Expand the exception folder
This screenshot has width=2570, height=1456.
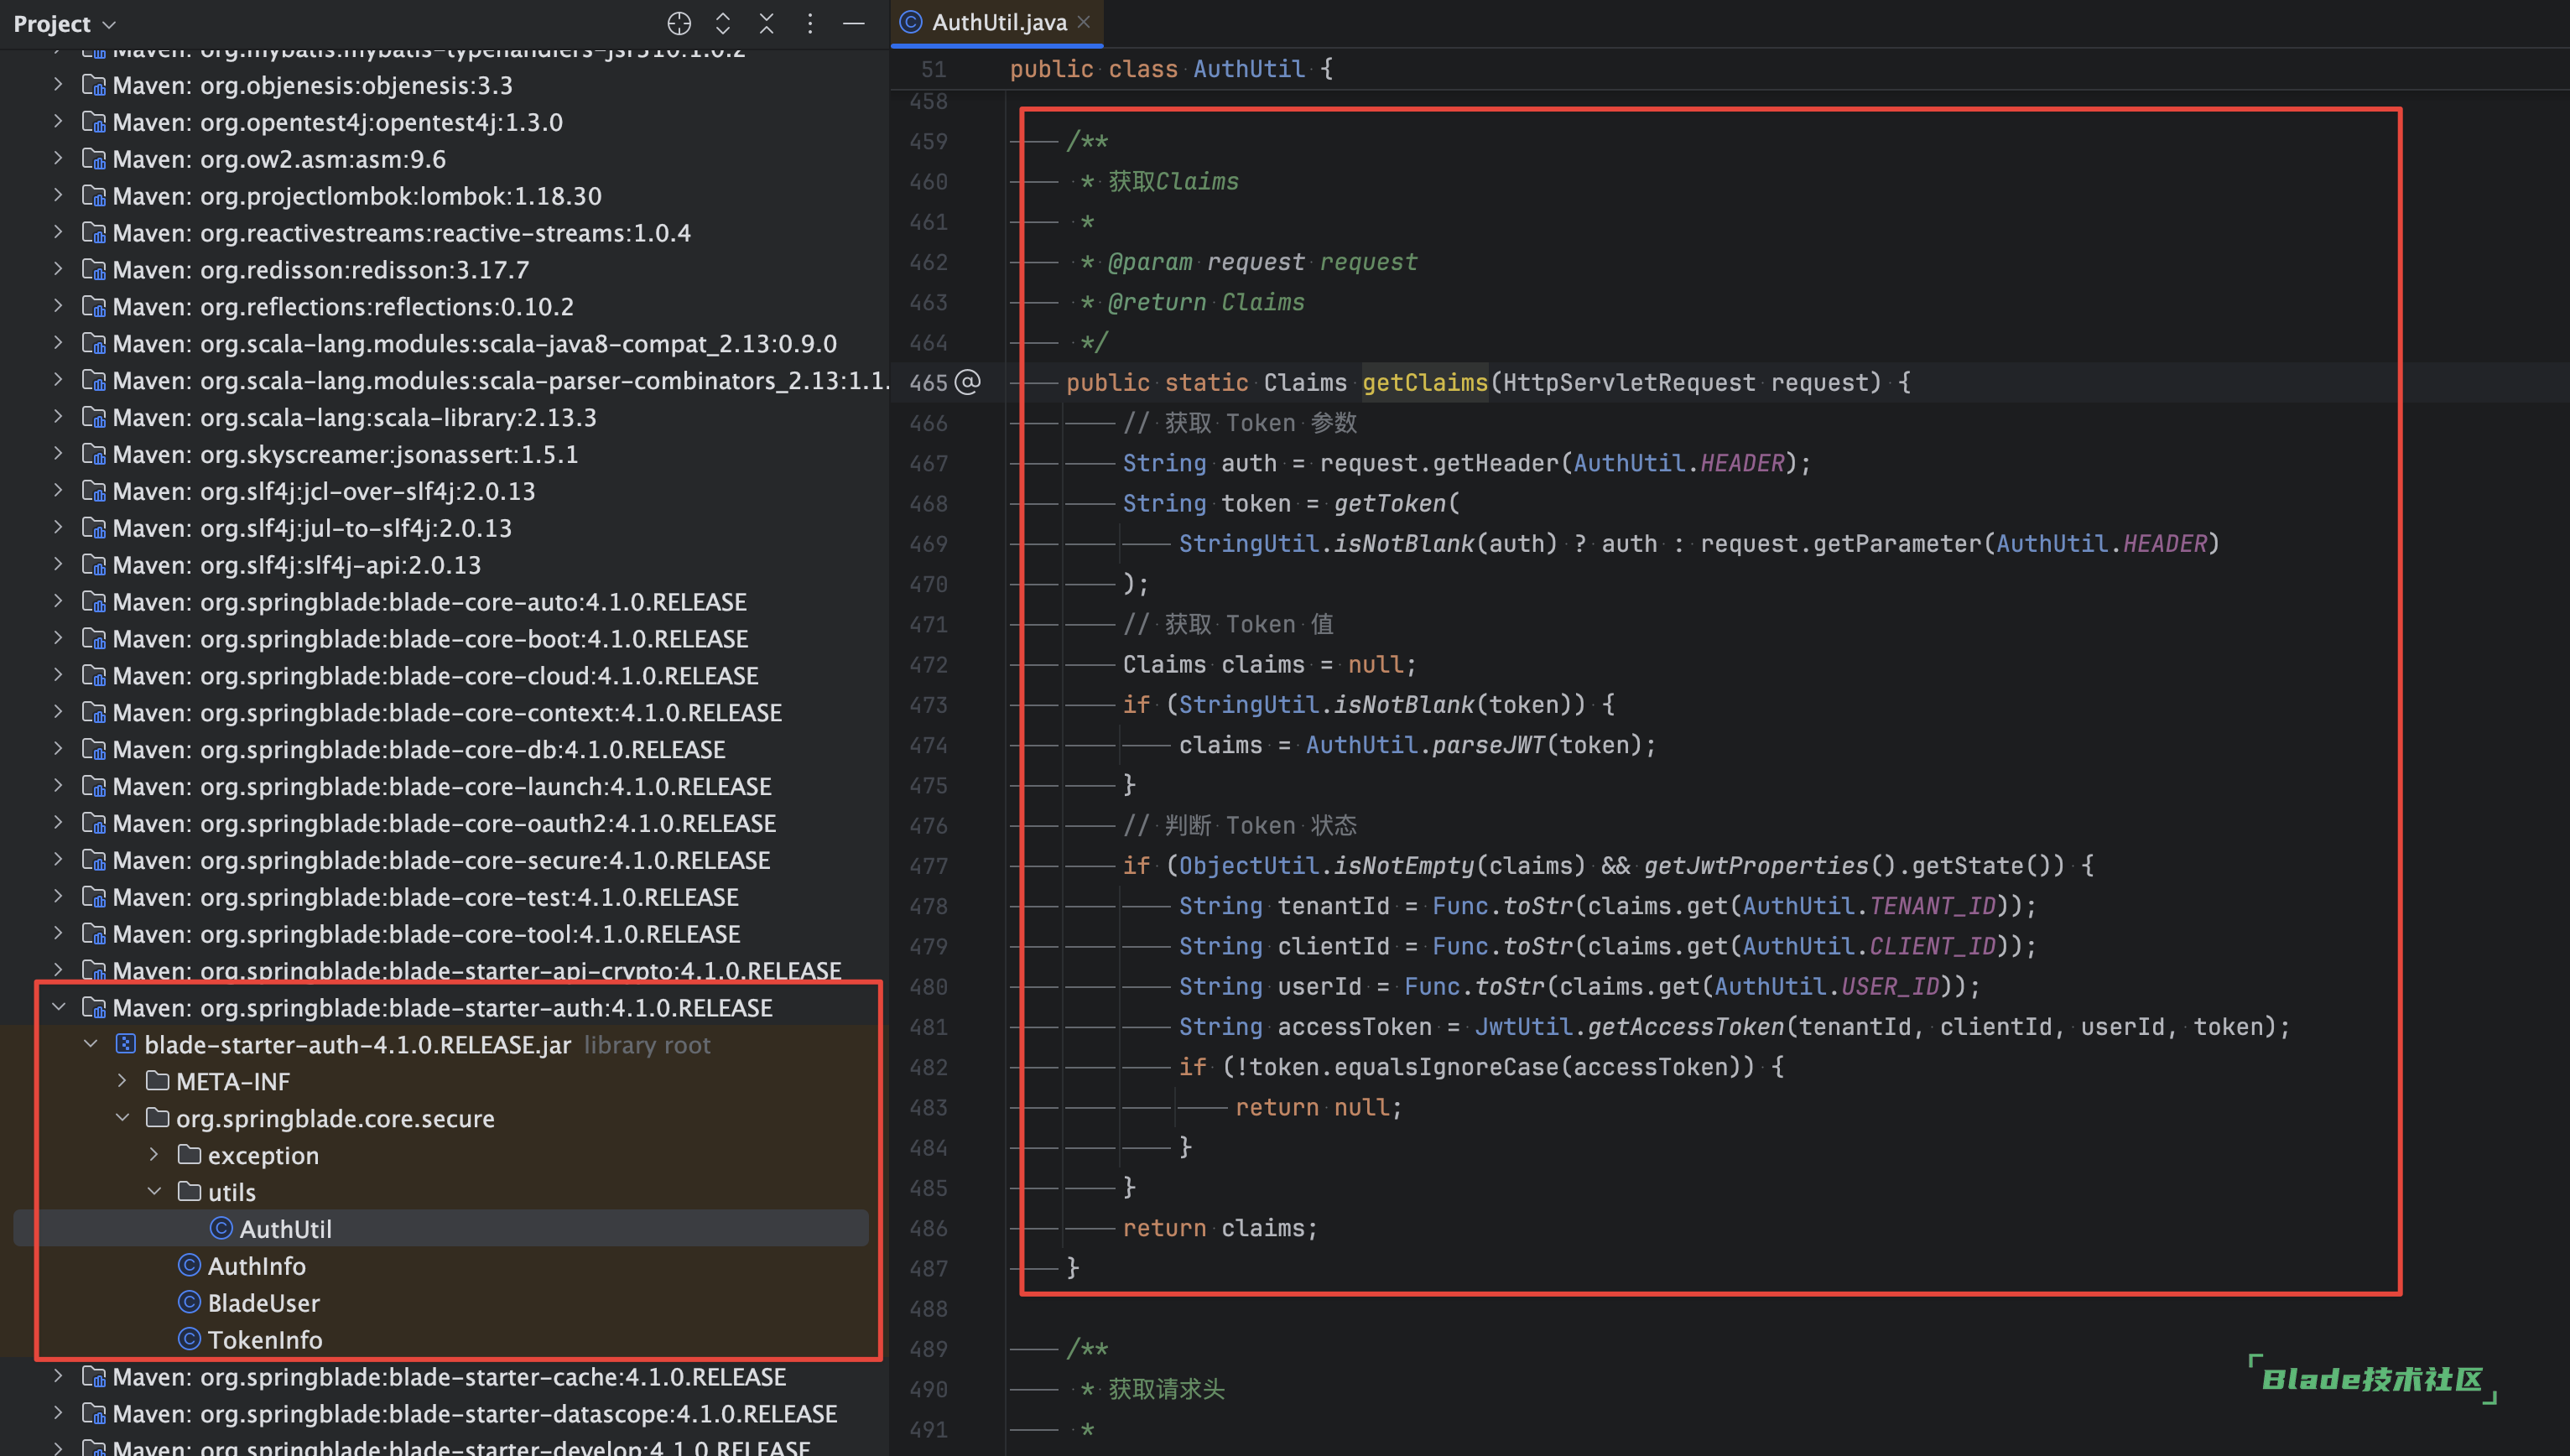pyautogui.click(x=154, y=1155)
